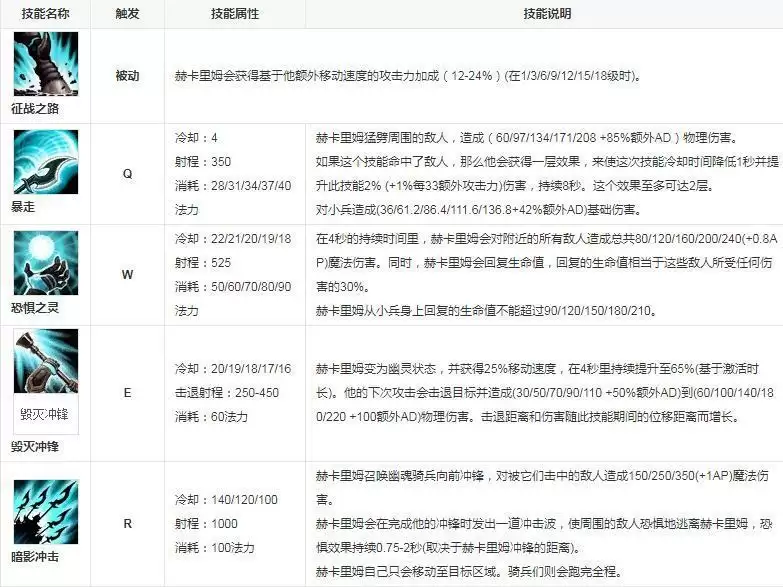Click the Q trigger key cell
This screenshot has height=587, width=783.
tap(127, 174)
